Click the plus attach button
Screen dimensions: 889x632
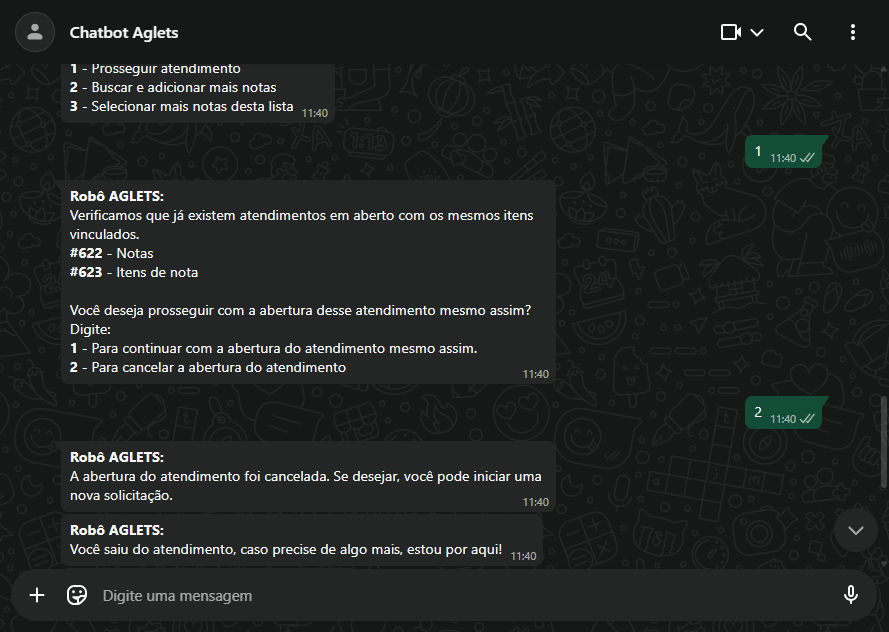tap(37, 595)
